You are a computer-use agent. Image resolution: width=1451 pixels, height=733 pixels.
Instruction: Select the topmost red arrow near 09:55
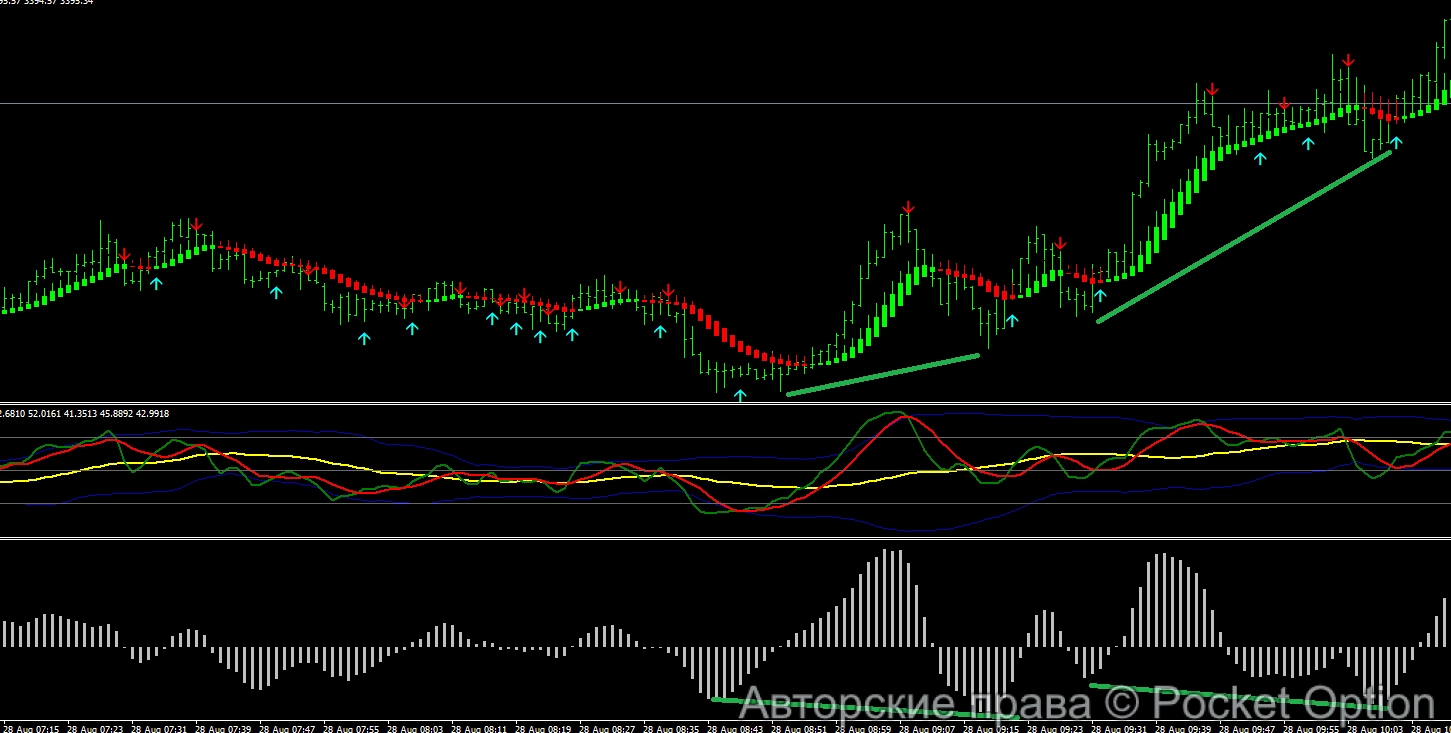tap(1349, 62)
